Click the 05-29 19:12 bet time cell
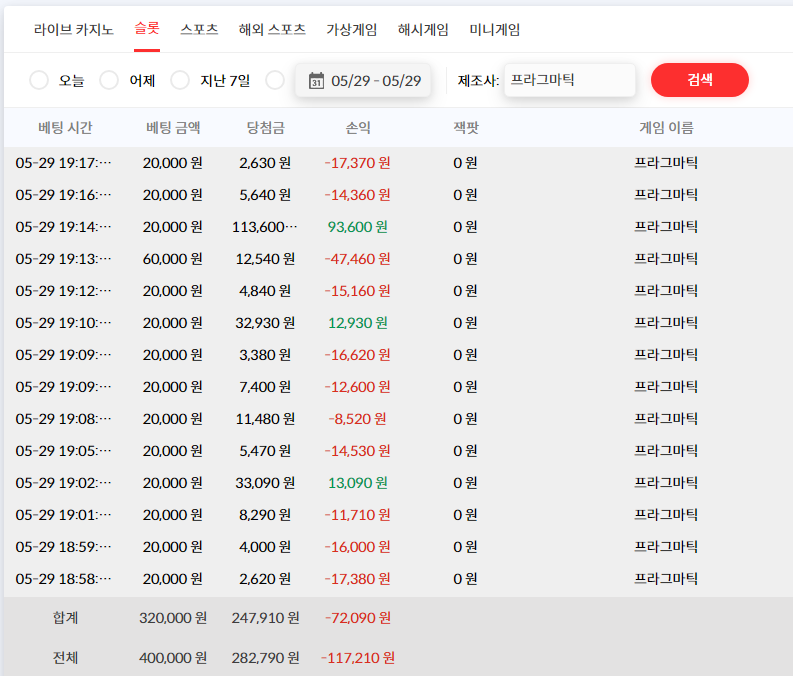This screenshot has height=676, width=793. 64,291
